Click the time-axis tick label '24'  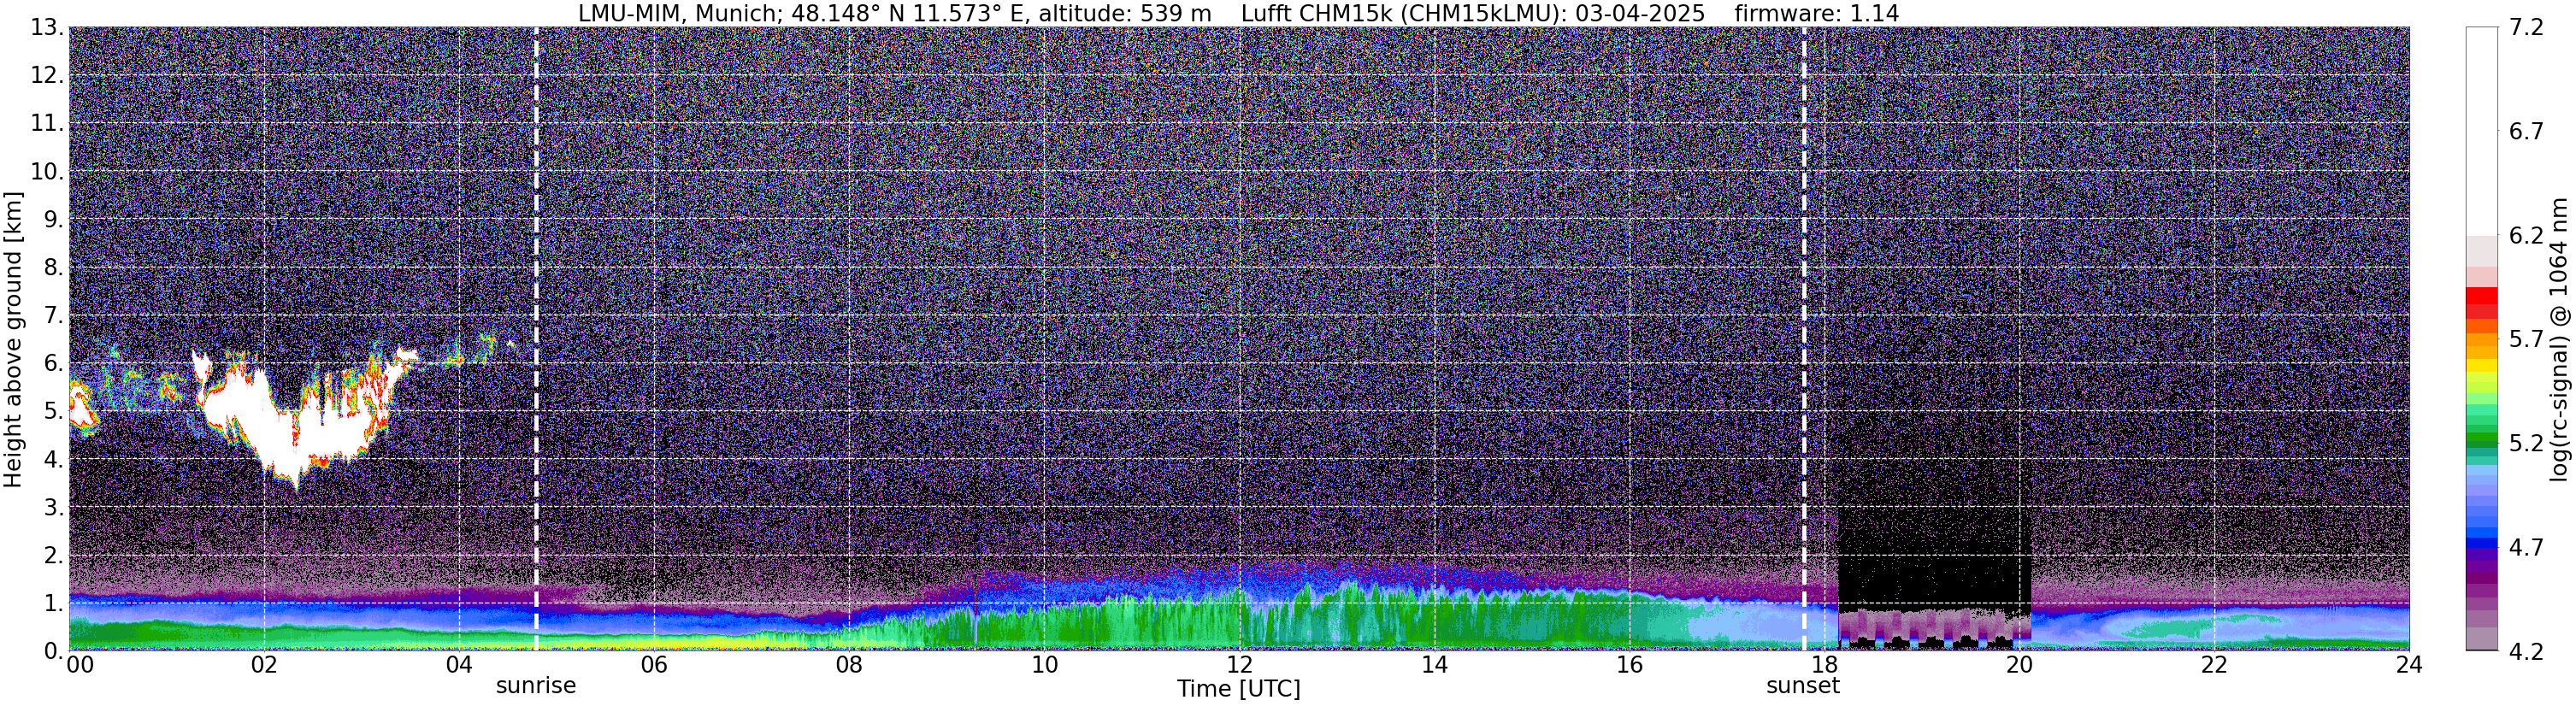pyautogui.click(x=2409, y=665)
